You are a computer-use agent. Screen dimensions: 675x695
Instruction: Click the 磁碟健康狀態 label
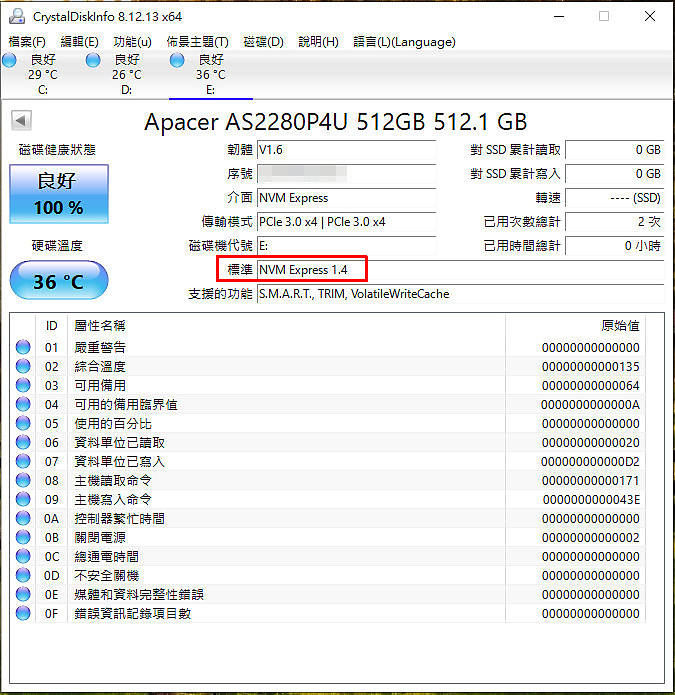click(x=57, y=150)
